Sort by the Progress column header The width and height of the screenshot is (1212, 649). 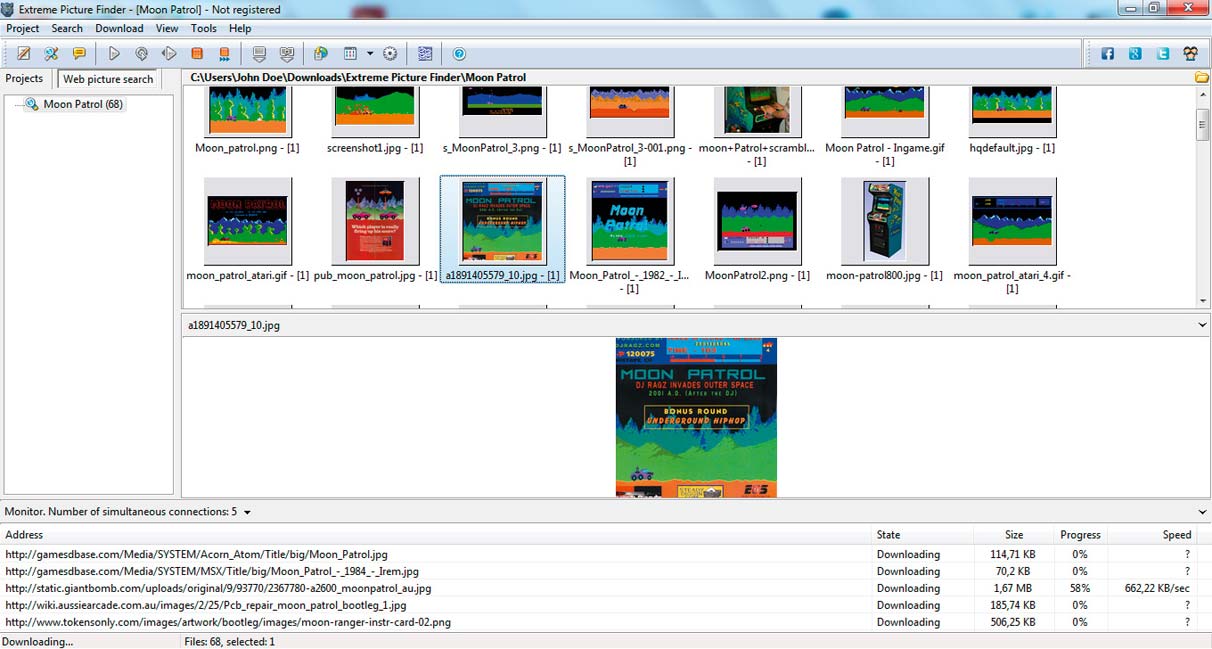coord(1080,535)
